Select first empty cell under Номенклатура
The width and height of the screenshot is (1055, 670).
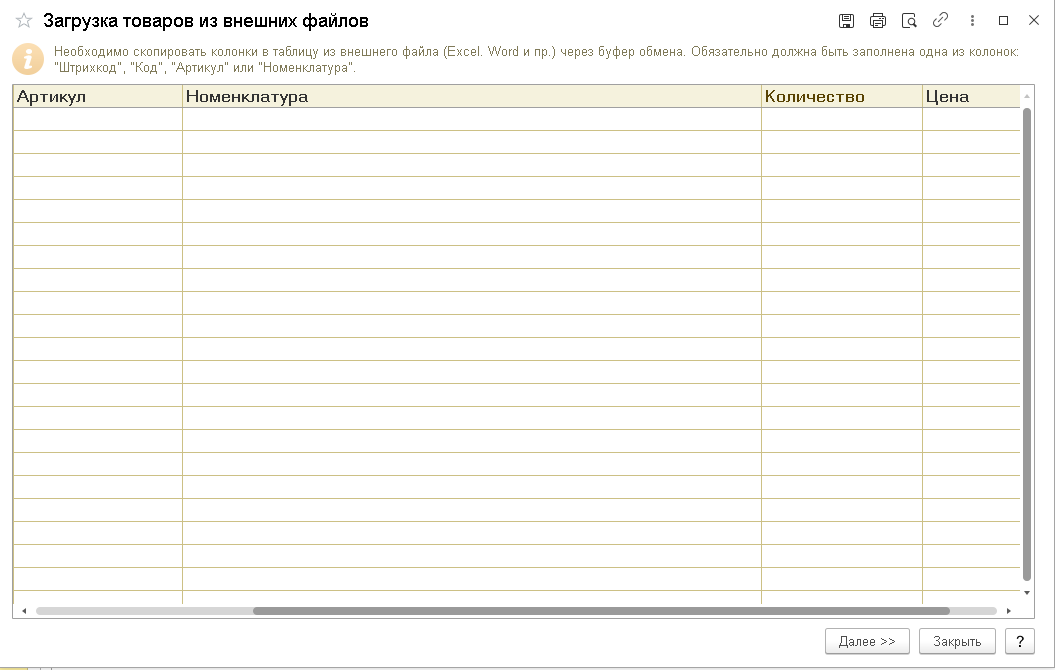[471, 119]
